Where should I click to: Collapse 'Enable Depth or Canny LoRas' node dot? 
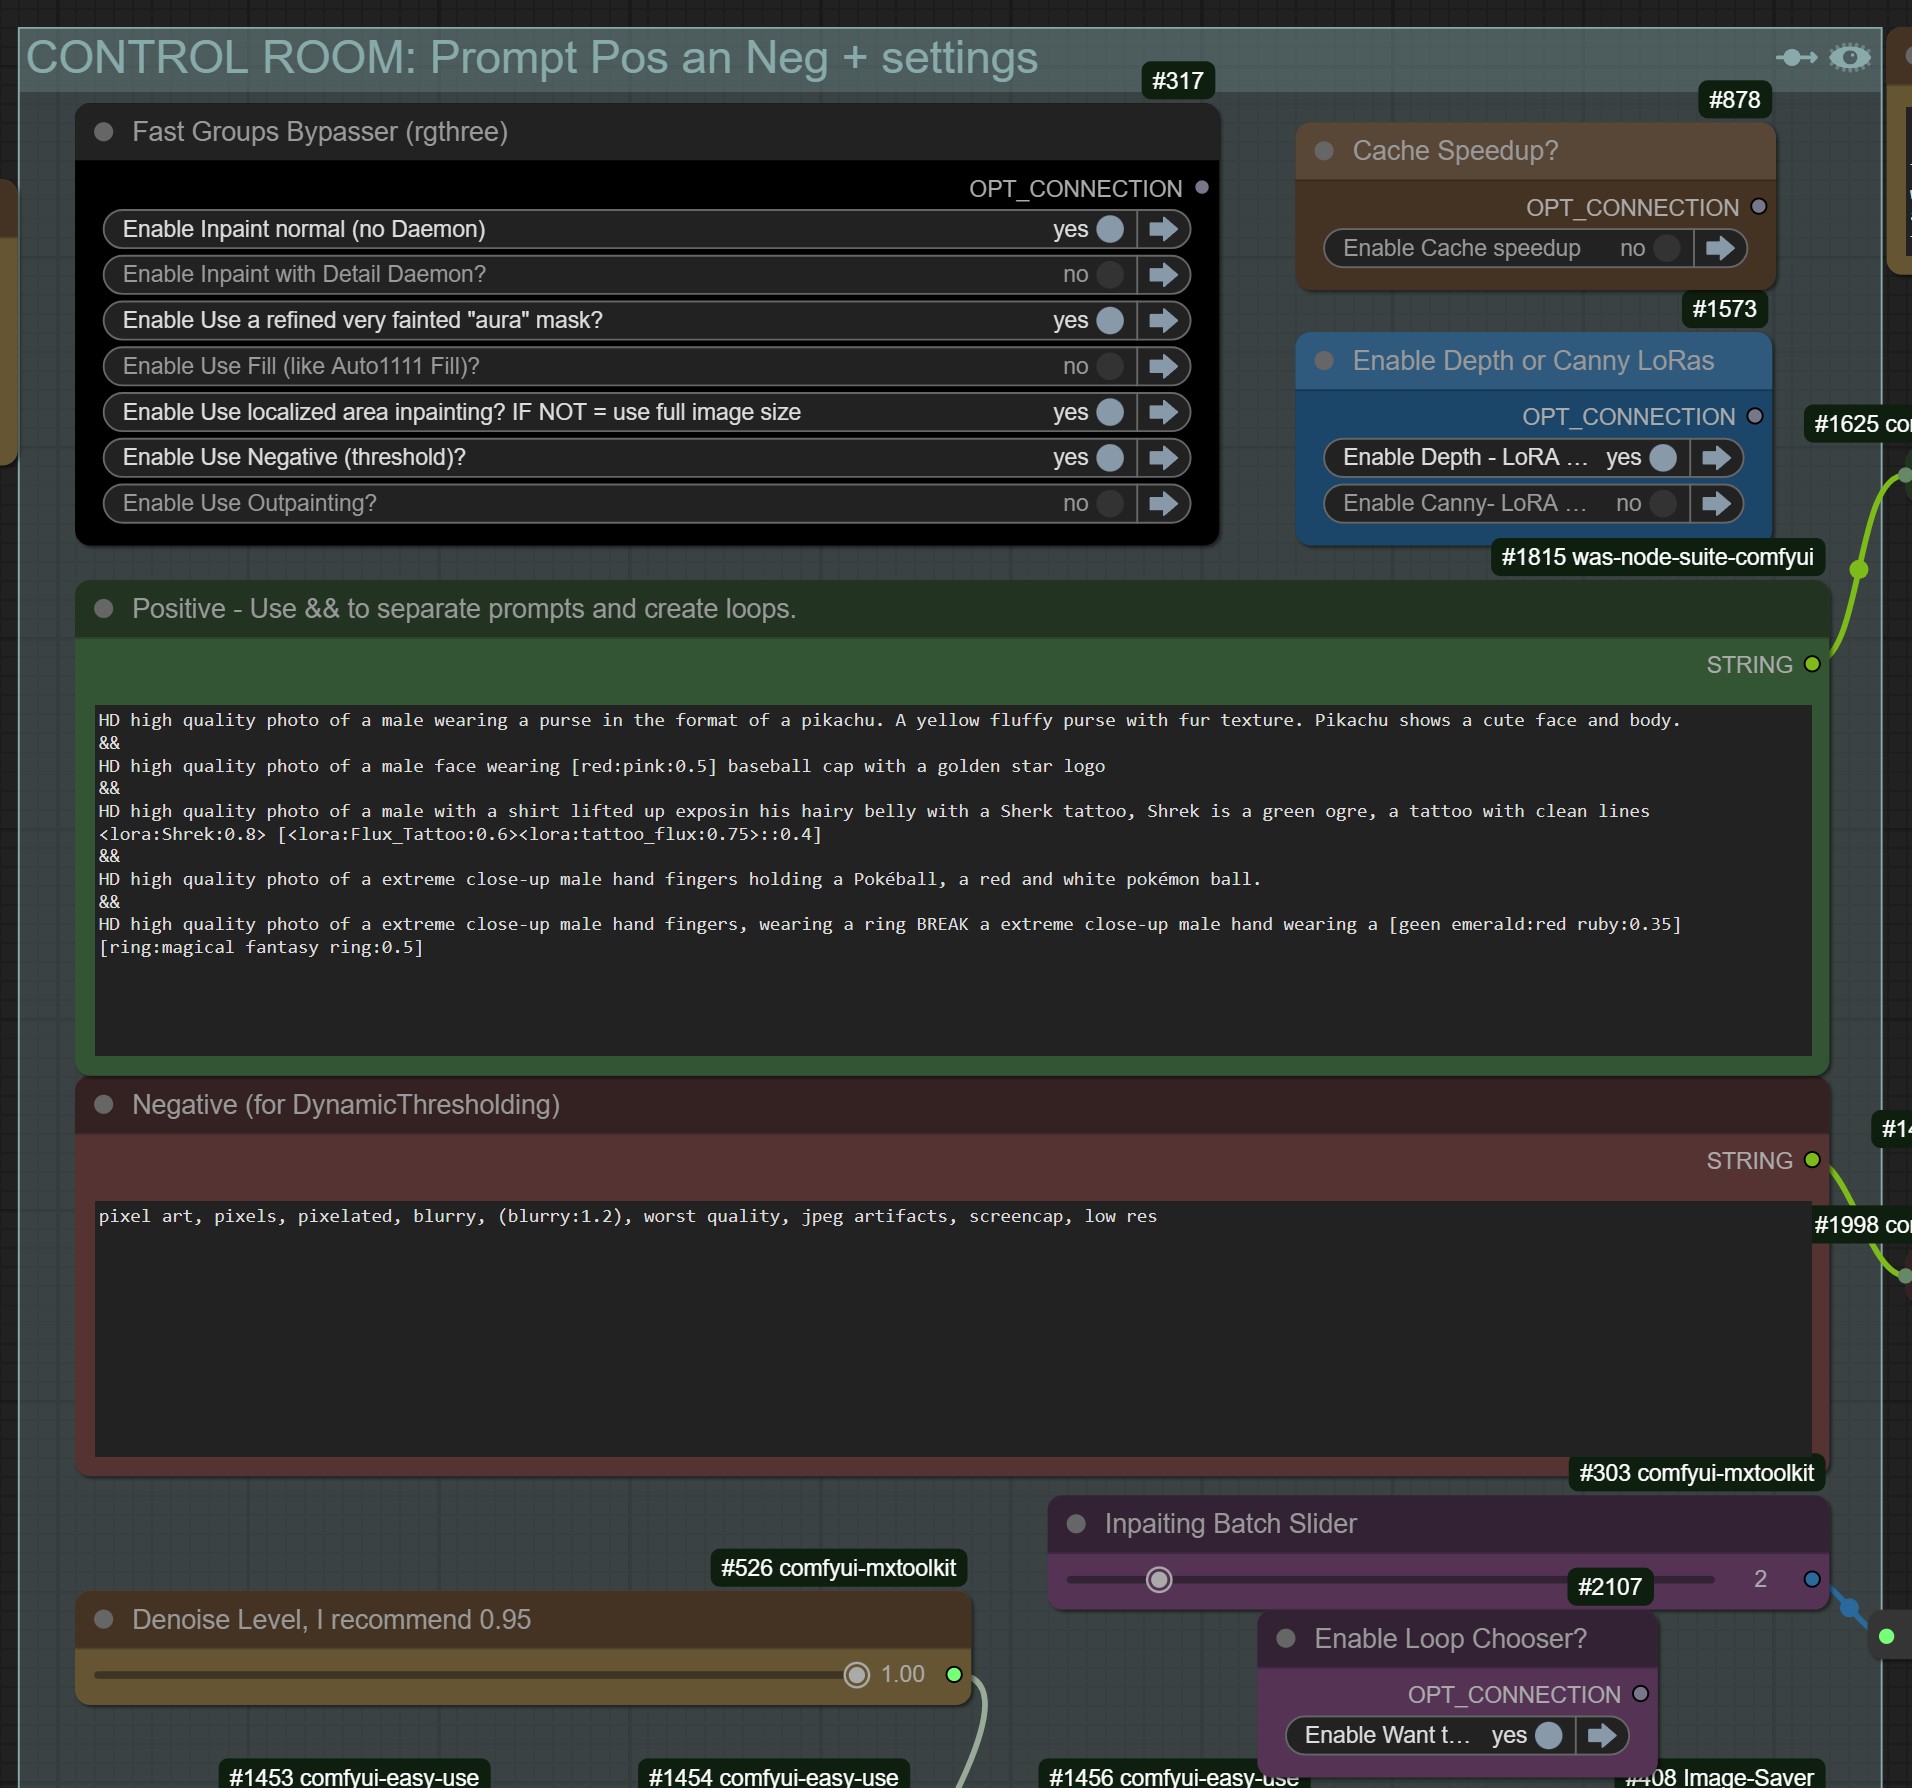pyautogui.click(x=1324, y=361)
